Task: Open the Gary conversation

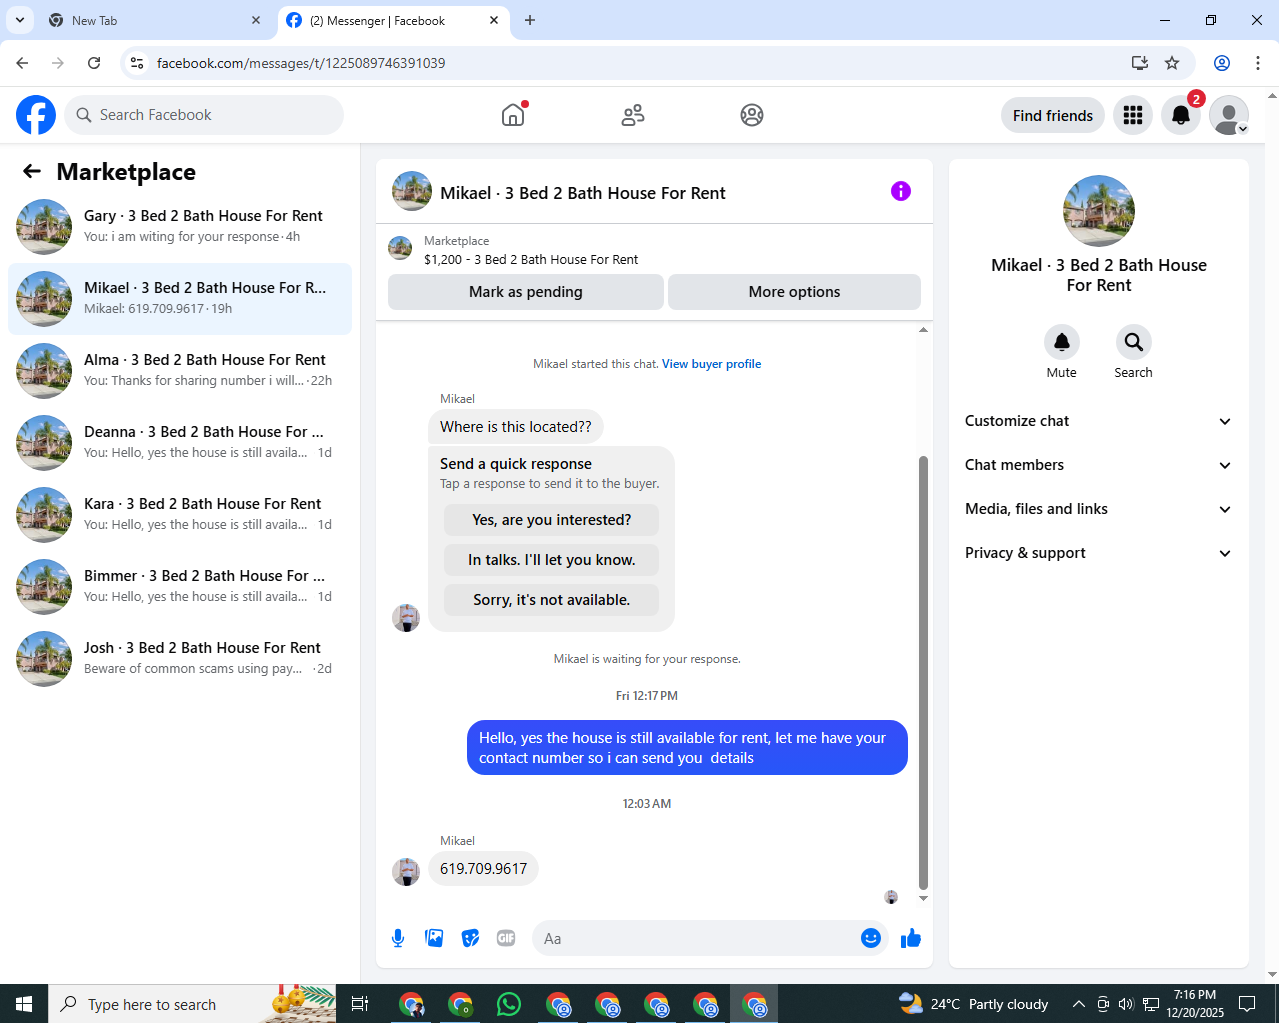Action: tap(180, 227)
